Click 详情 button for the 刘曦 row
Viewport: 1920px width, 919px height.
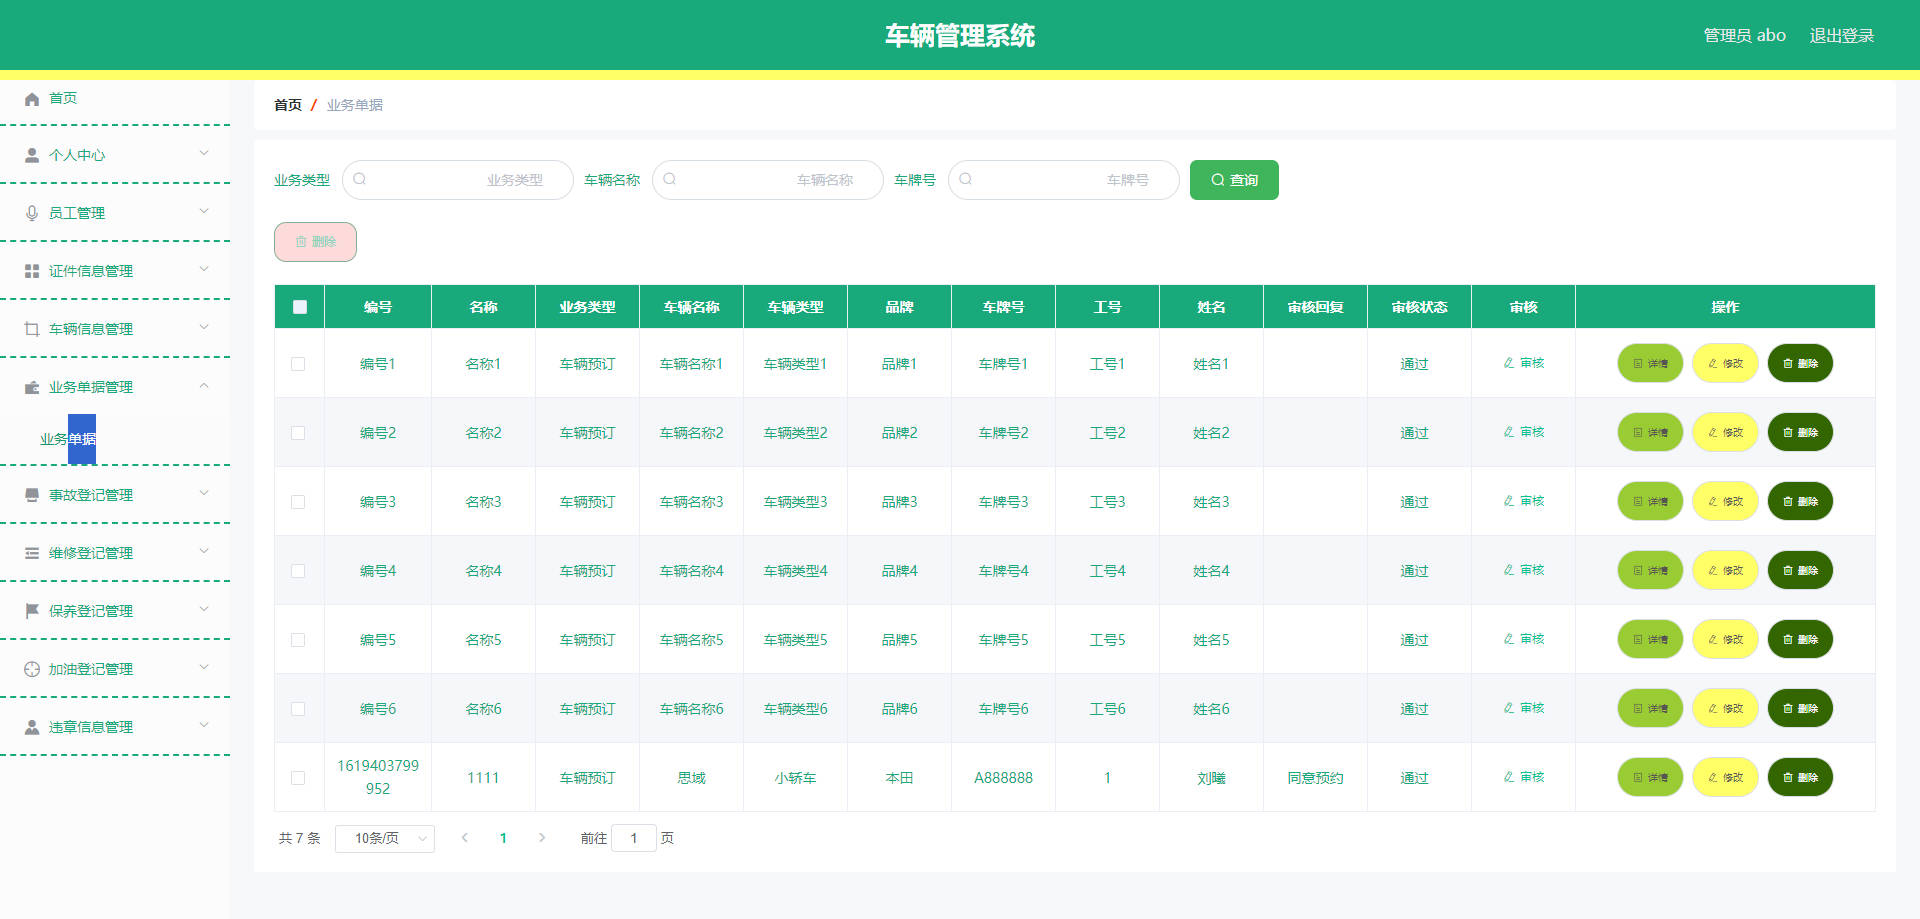click(x=1650, y=777)
